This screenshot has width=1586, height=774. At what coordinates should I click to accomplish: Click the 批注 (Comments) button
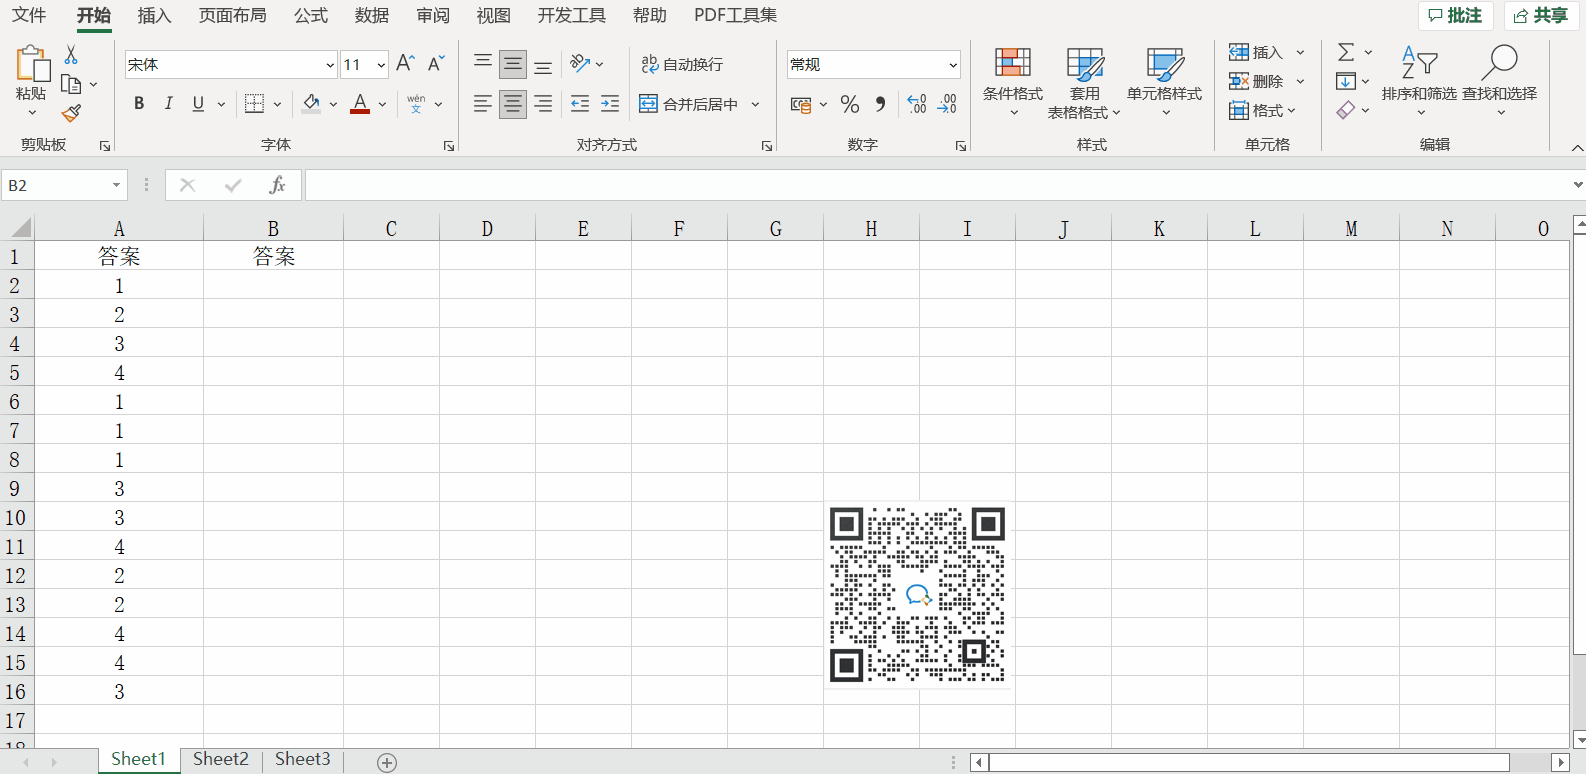(1455, 15)
